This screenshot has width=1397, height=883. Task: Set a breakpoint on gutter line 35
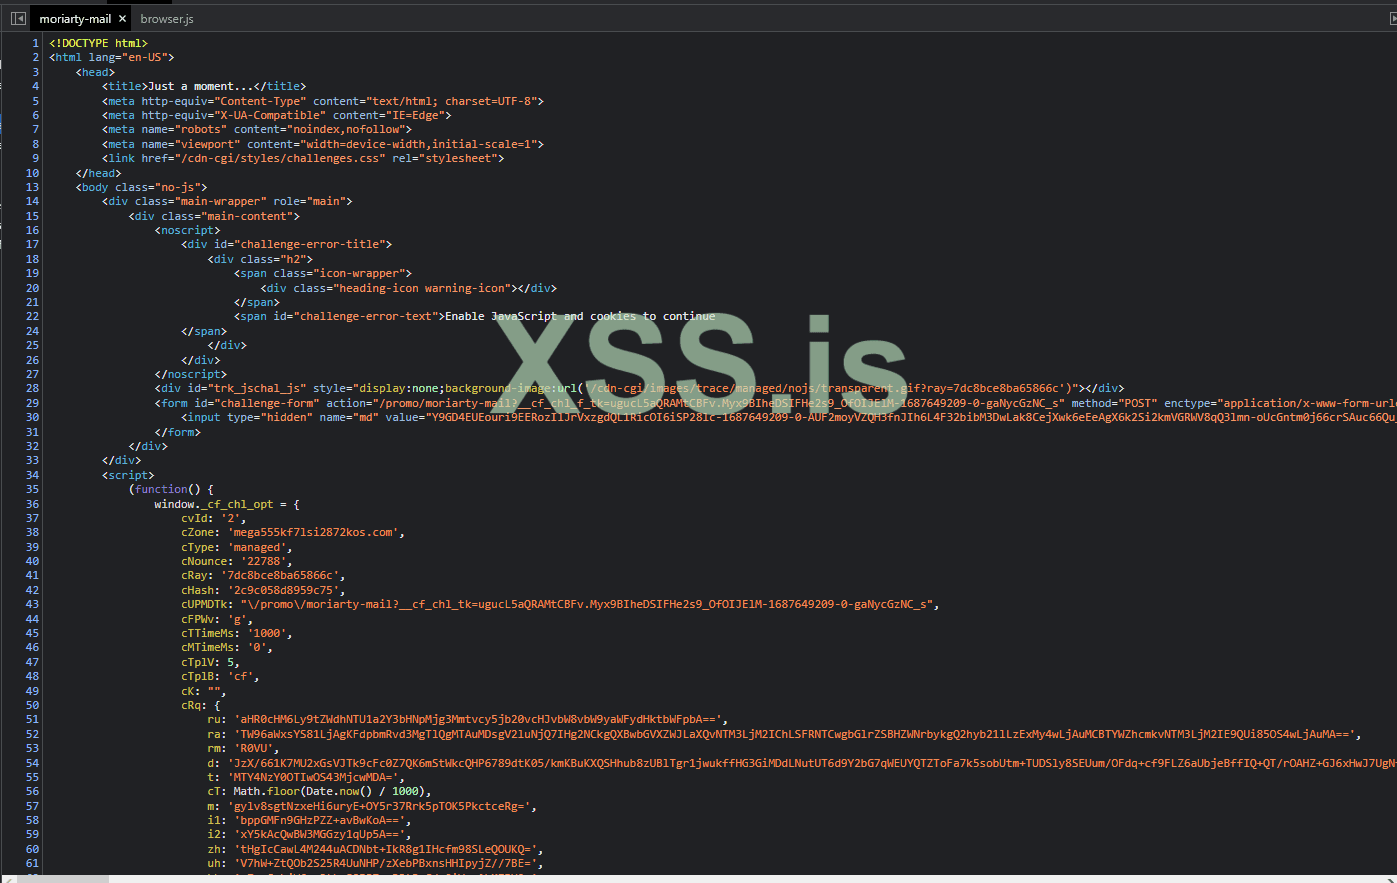[32, 489]
